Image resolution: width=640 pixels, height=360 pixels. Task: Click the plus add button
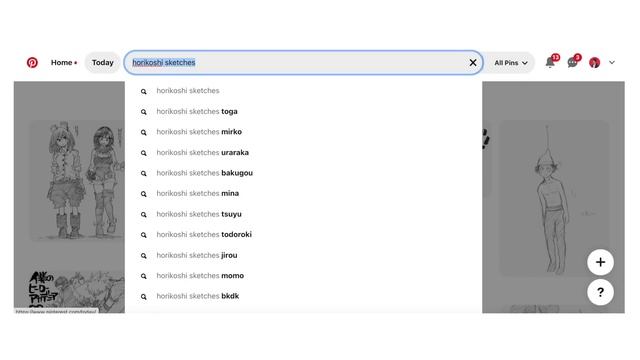point(600,262)
